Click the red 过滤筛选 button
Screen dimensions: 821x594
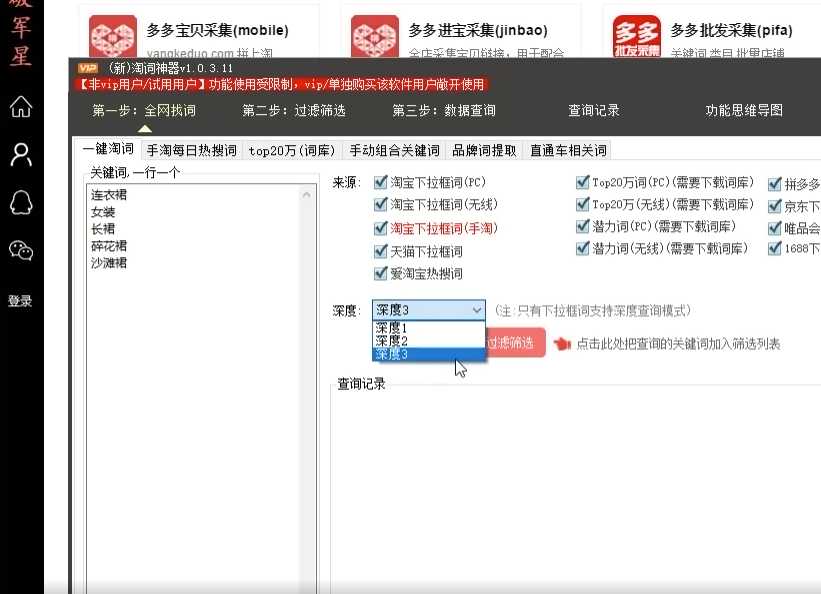pos(515,343)
